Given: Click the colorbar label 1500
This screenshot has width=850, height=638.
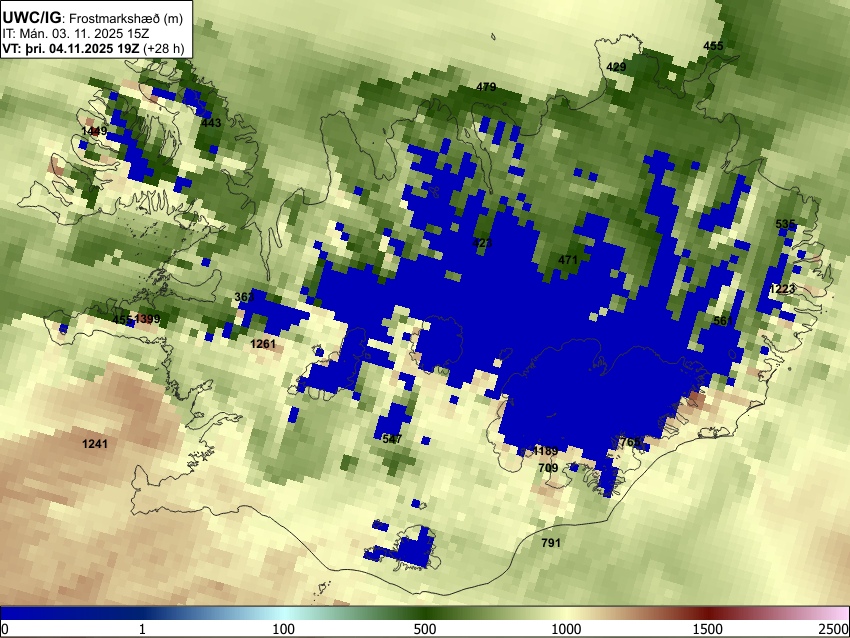Looking at the screenshot, I should point(708,629).
